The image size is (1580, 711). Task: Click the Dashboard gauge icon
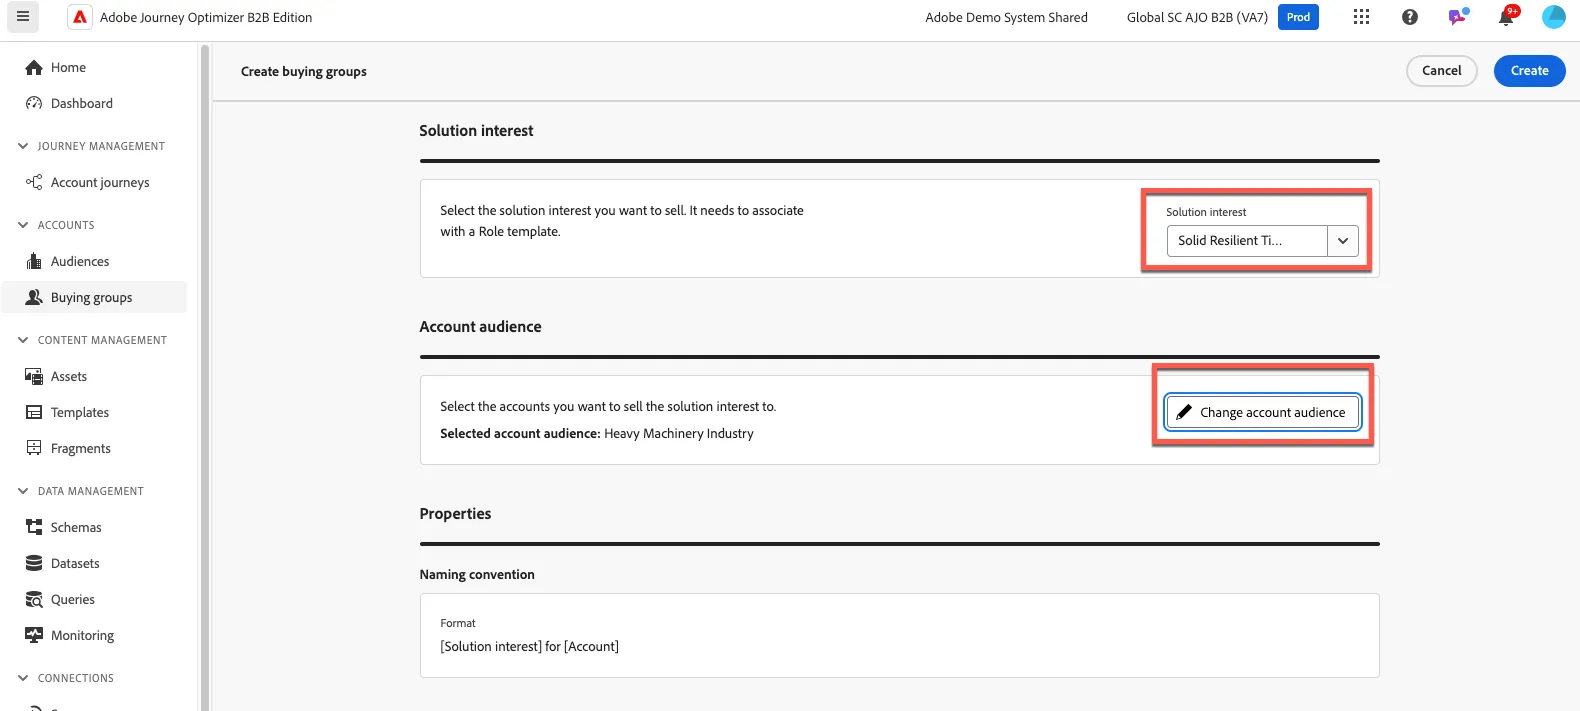click(x=34, y=104)
